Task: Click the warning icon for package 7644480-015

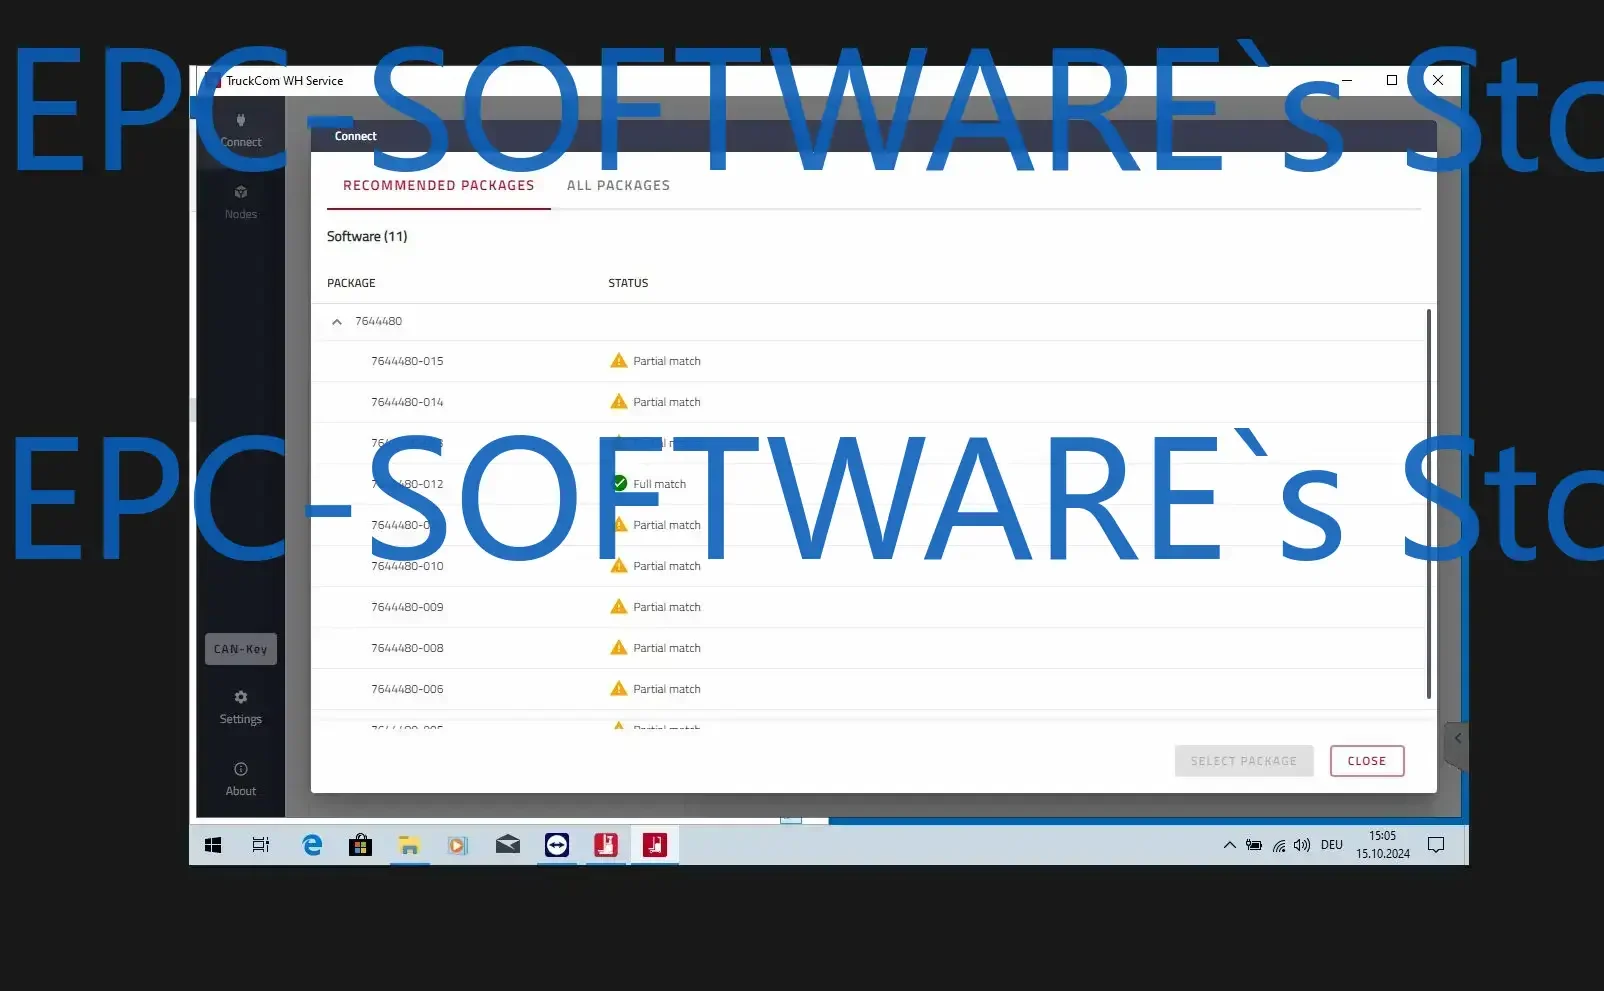Action: coord(619,361)
